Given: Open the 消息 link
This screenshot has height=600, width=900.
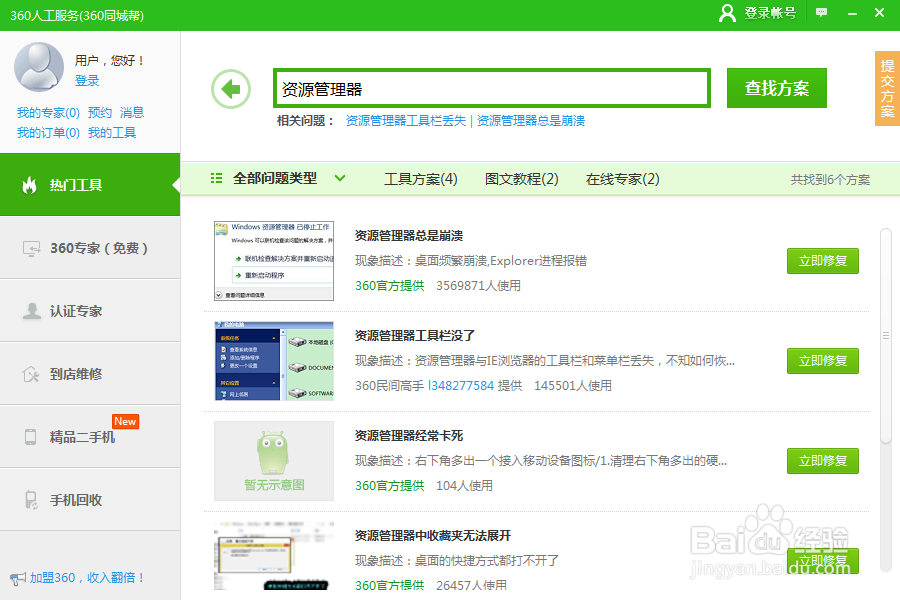Looking at the screenshot, I should [x=131, y=113].
